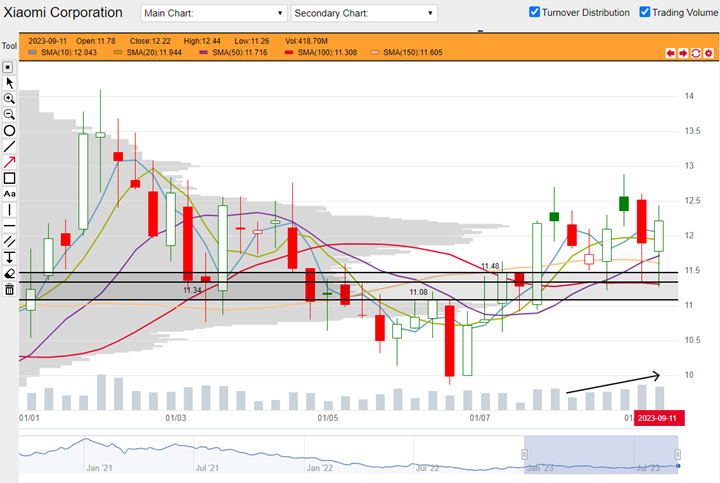720x483 pixels.
Task: Choose the parallel channel lines tool
Action: pos(9,242)
